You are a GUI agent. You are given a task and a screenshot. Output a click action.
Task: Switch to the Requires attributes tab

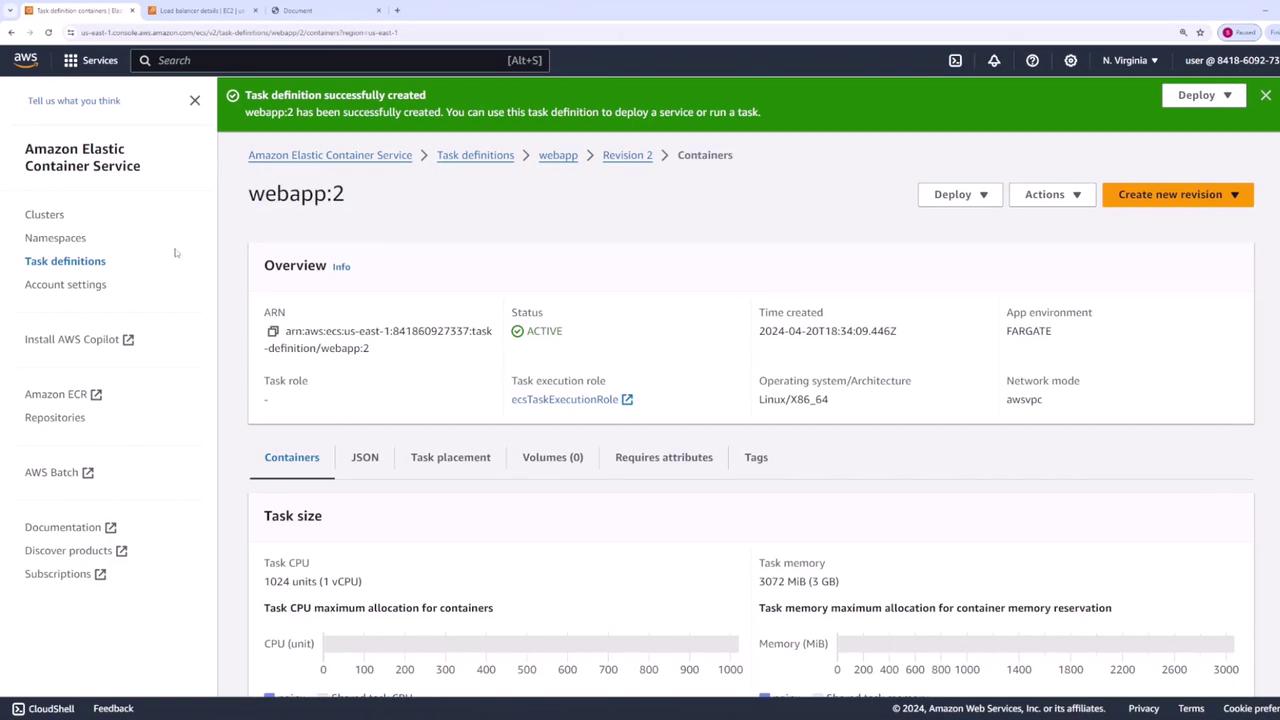(x=664, y=457)
